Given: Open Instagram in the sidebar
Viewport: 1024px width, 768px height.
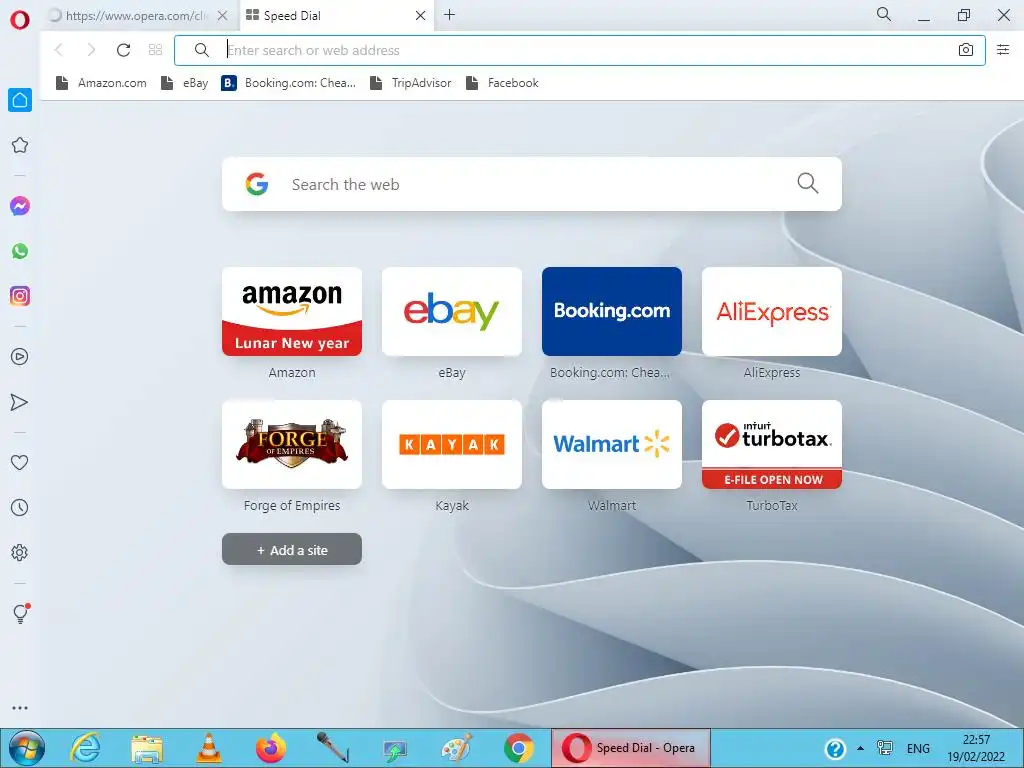Looking at the screenshot, I should [20, 296].
